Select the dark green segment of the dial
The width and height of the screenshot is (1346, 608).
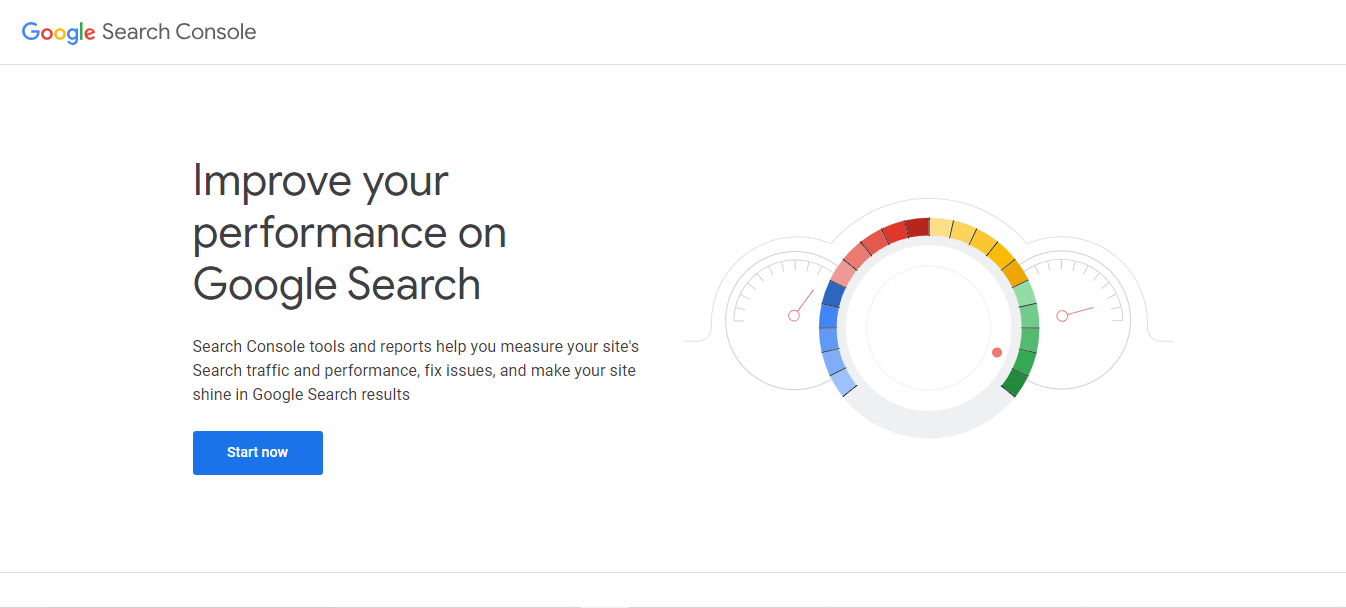(x=1016, y=381)
